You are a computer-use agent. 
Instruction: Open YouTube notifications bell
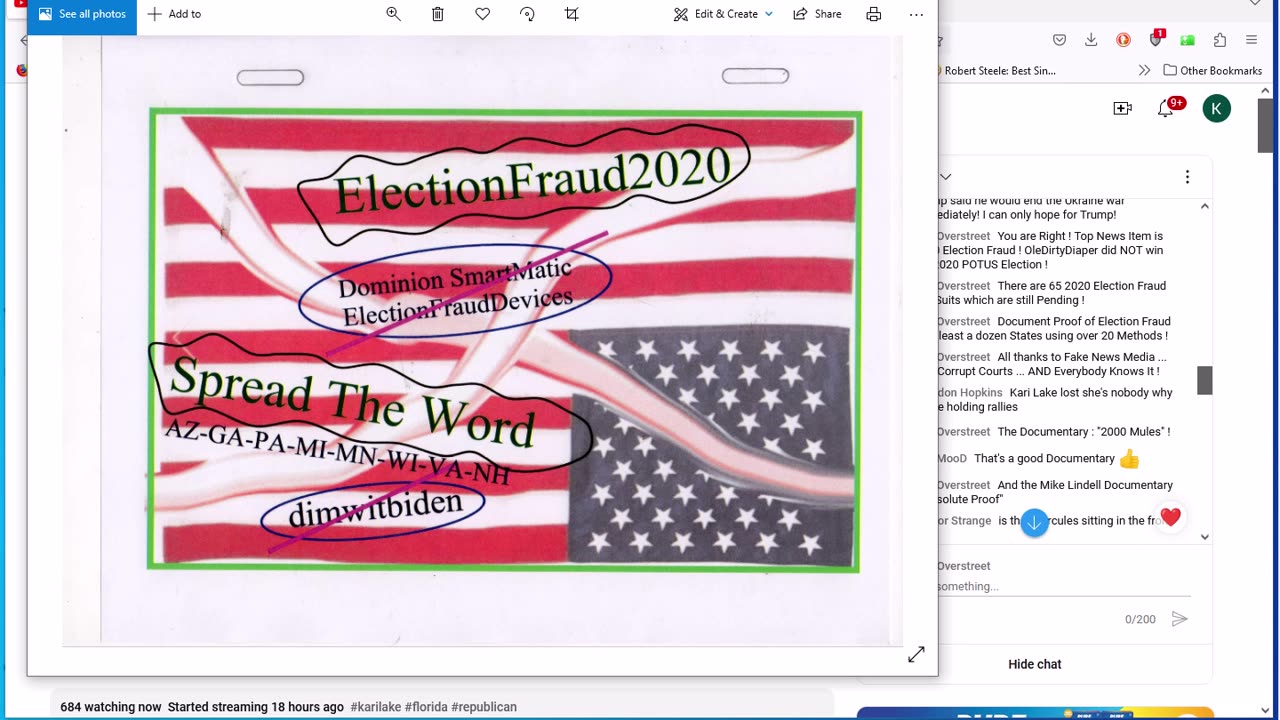point(1167,108)
